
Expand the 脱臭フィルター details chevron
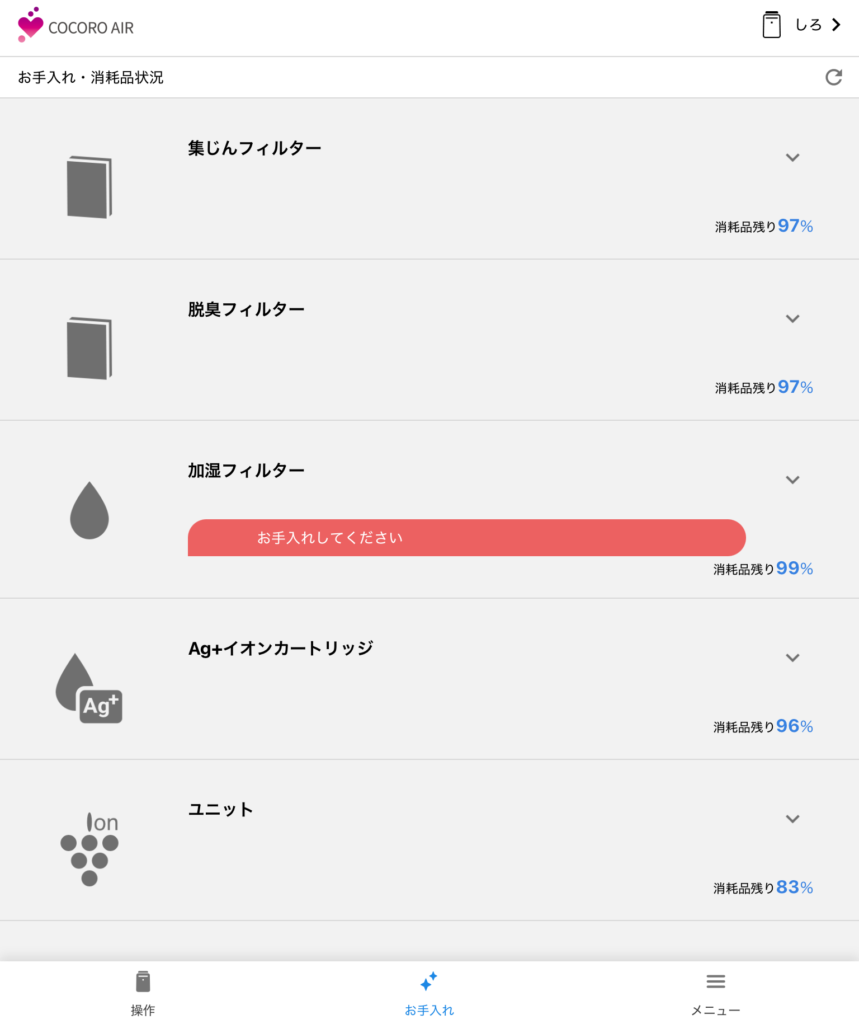[792, 318]
